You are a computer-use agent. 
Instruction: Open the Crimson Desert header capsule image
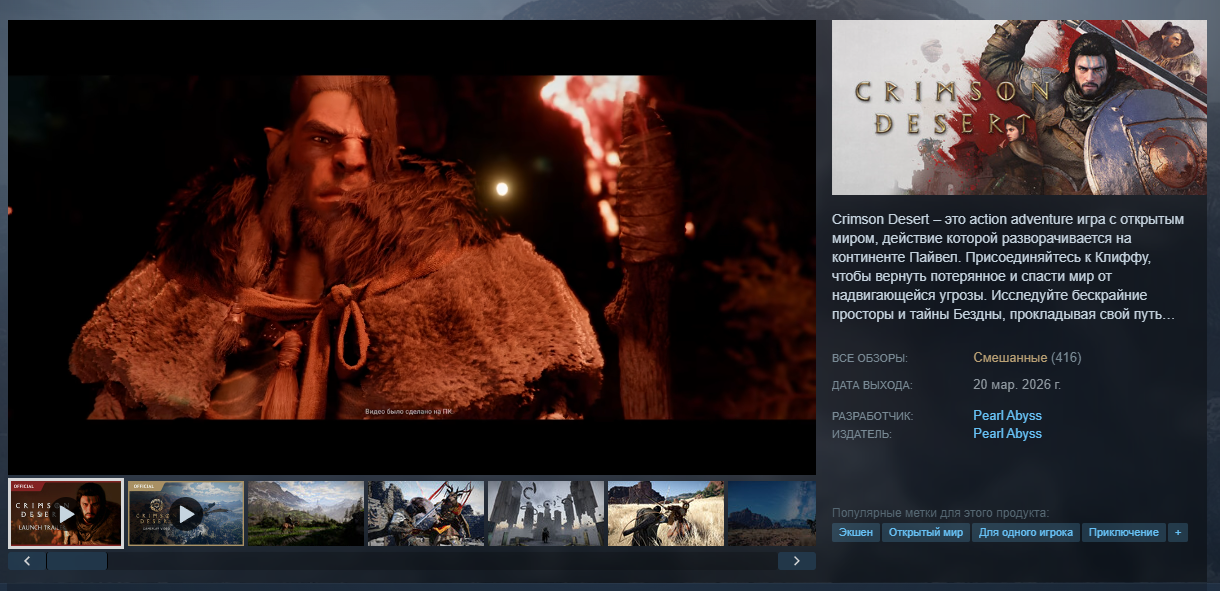1019,107
